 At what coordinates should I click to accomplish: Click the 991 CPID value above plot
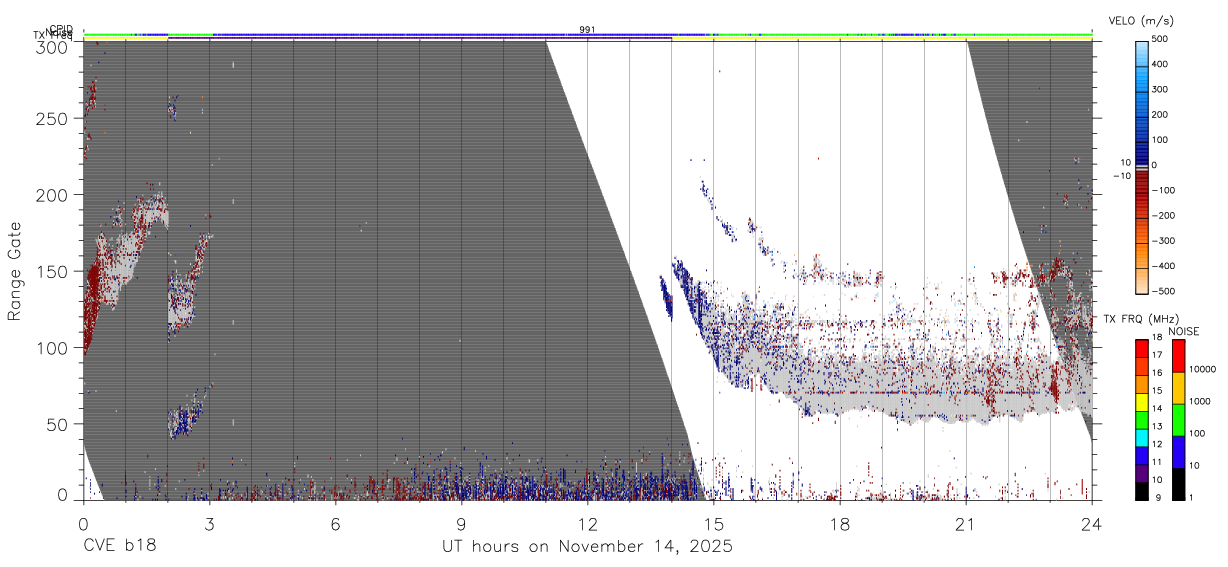point(587,29)
